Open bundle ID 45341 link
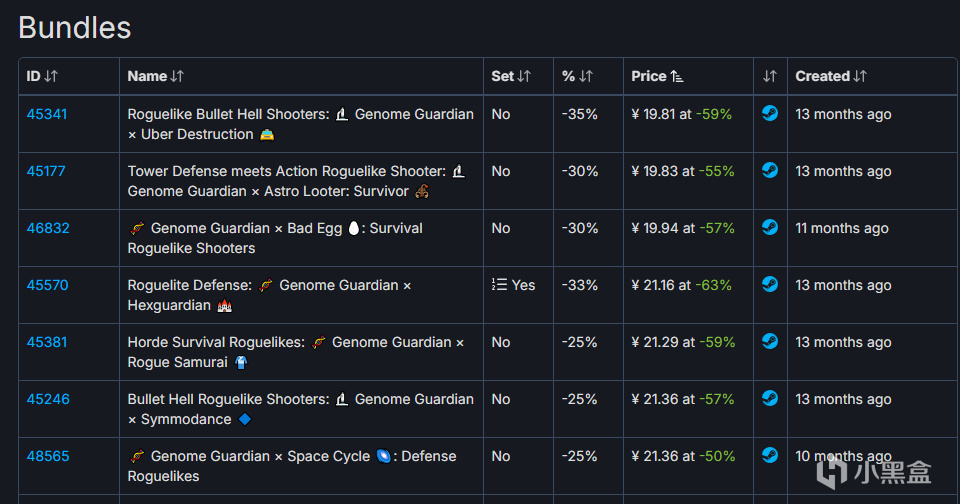The image size is (960, 504). pyautogui.click(x=47, y=114)
